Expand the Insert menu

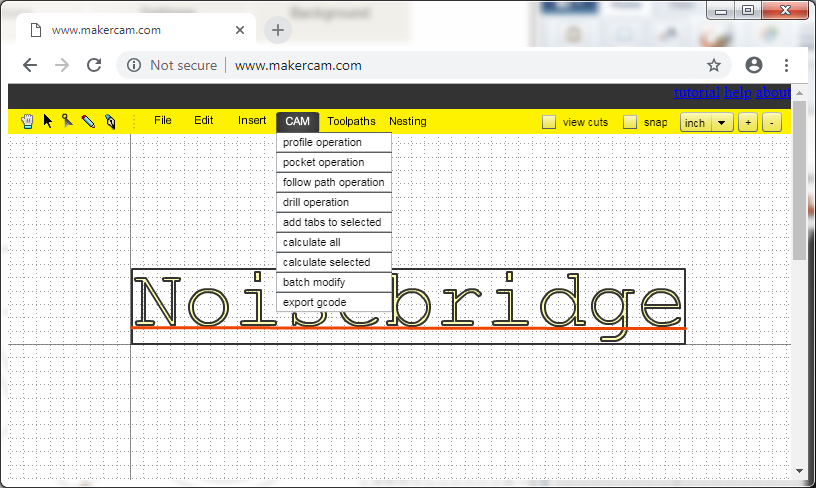click(x=252, y=121)
